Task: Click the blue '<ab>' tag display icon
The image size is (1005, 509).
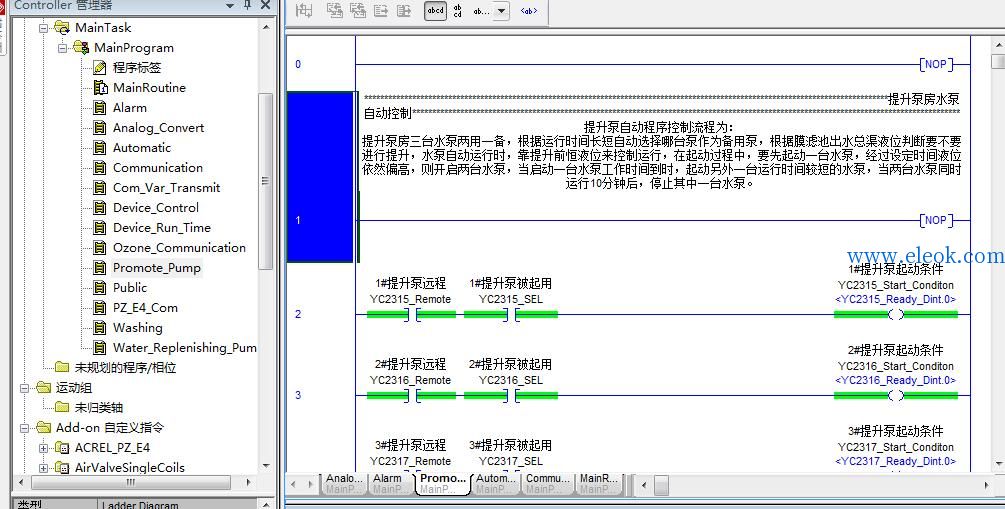Action: tap(529, 11)
